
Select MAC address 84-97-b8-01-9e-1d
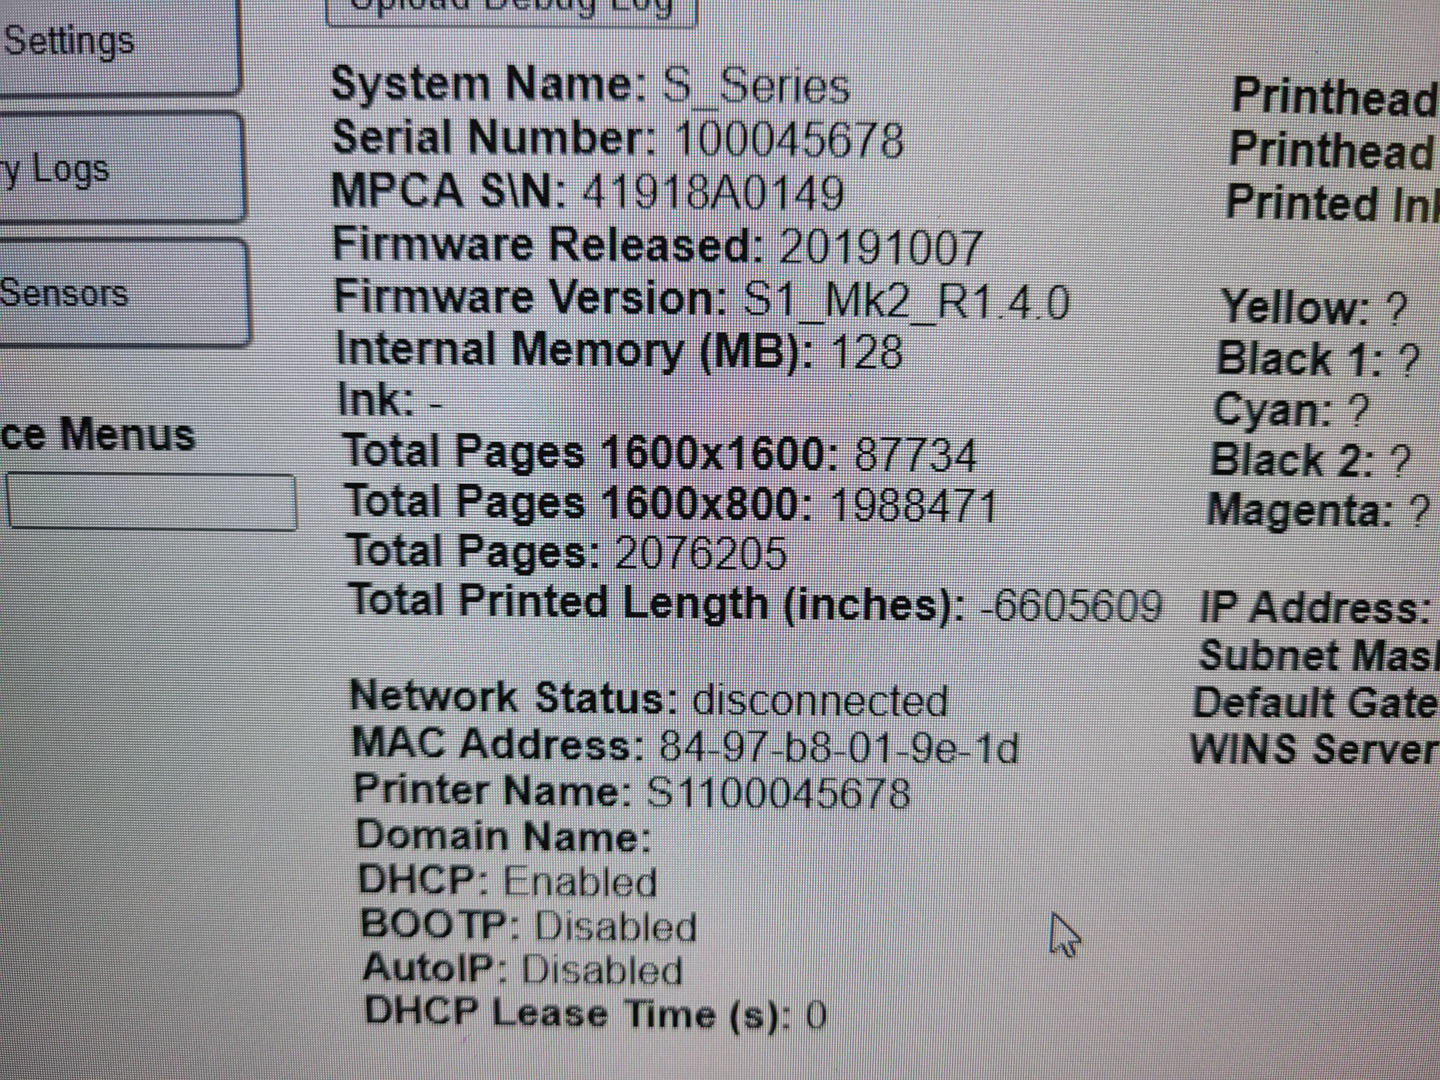838,747
